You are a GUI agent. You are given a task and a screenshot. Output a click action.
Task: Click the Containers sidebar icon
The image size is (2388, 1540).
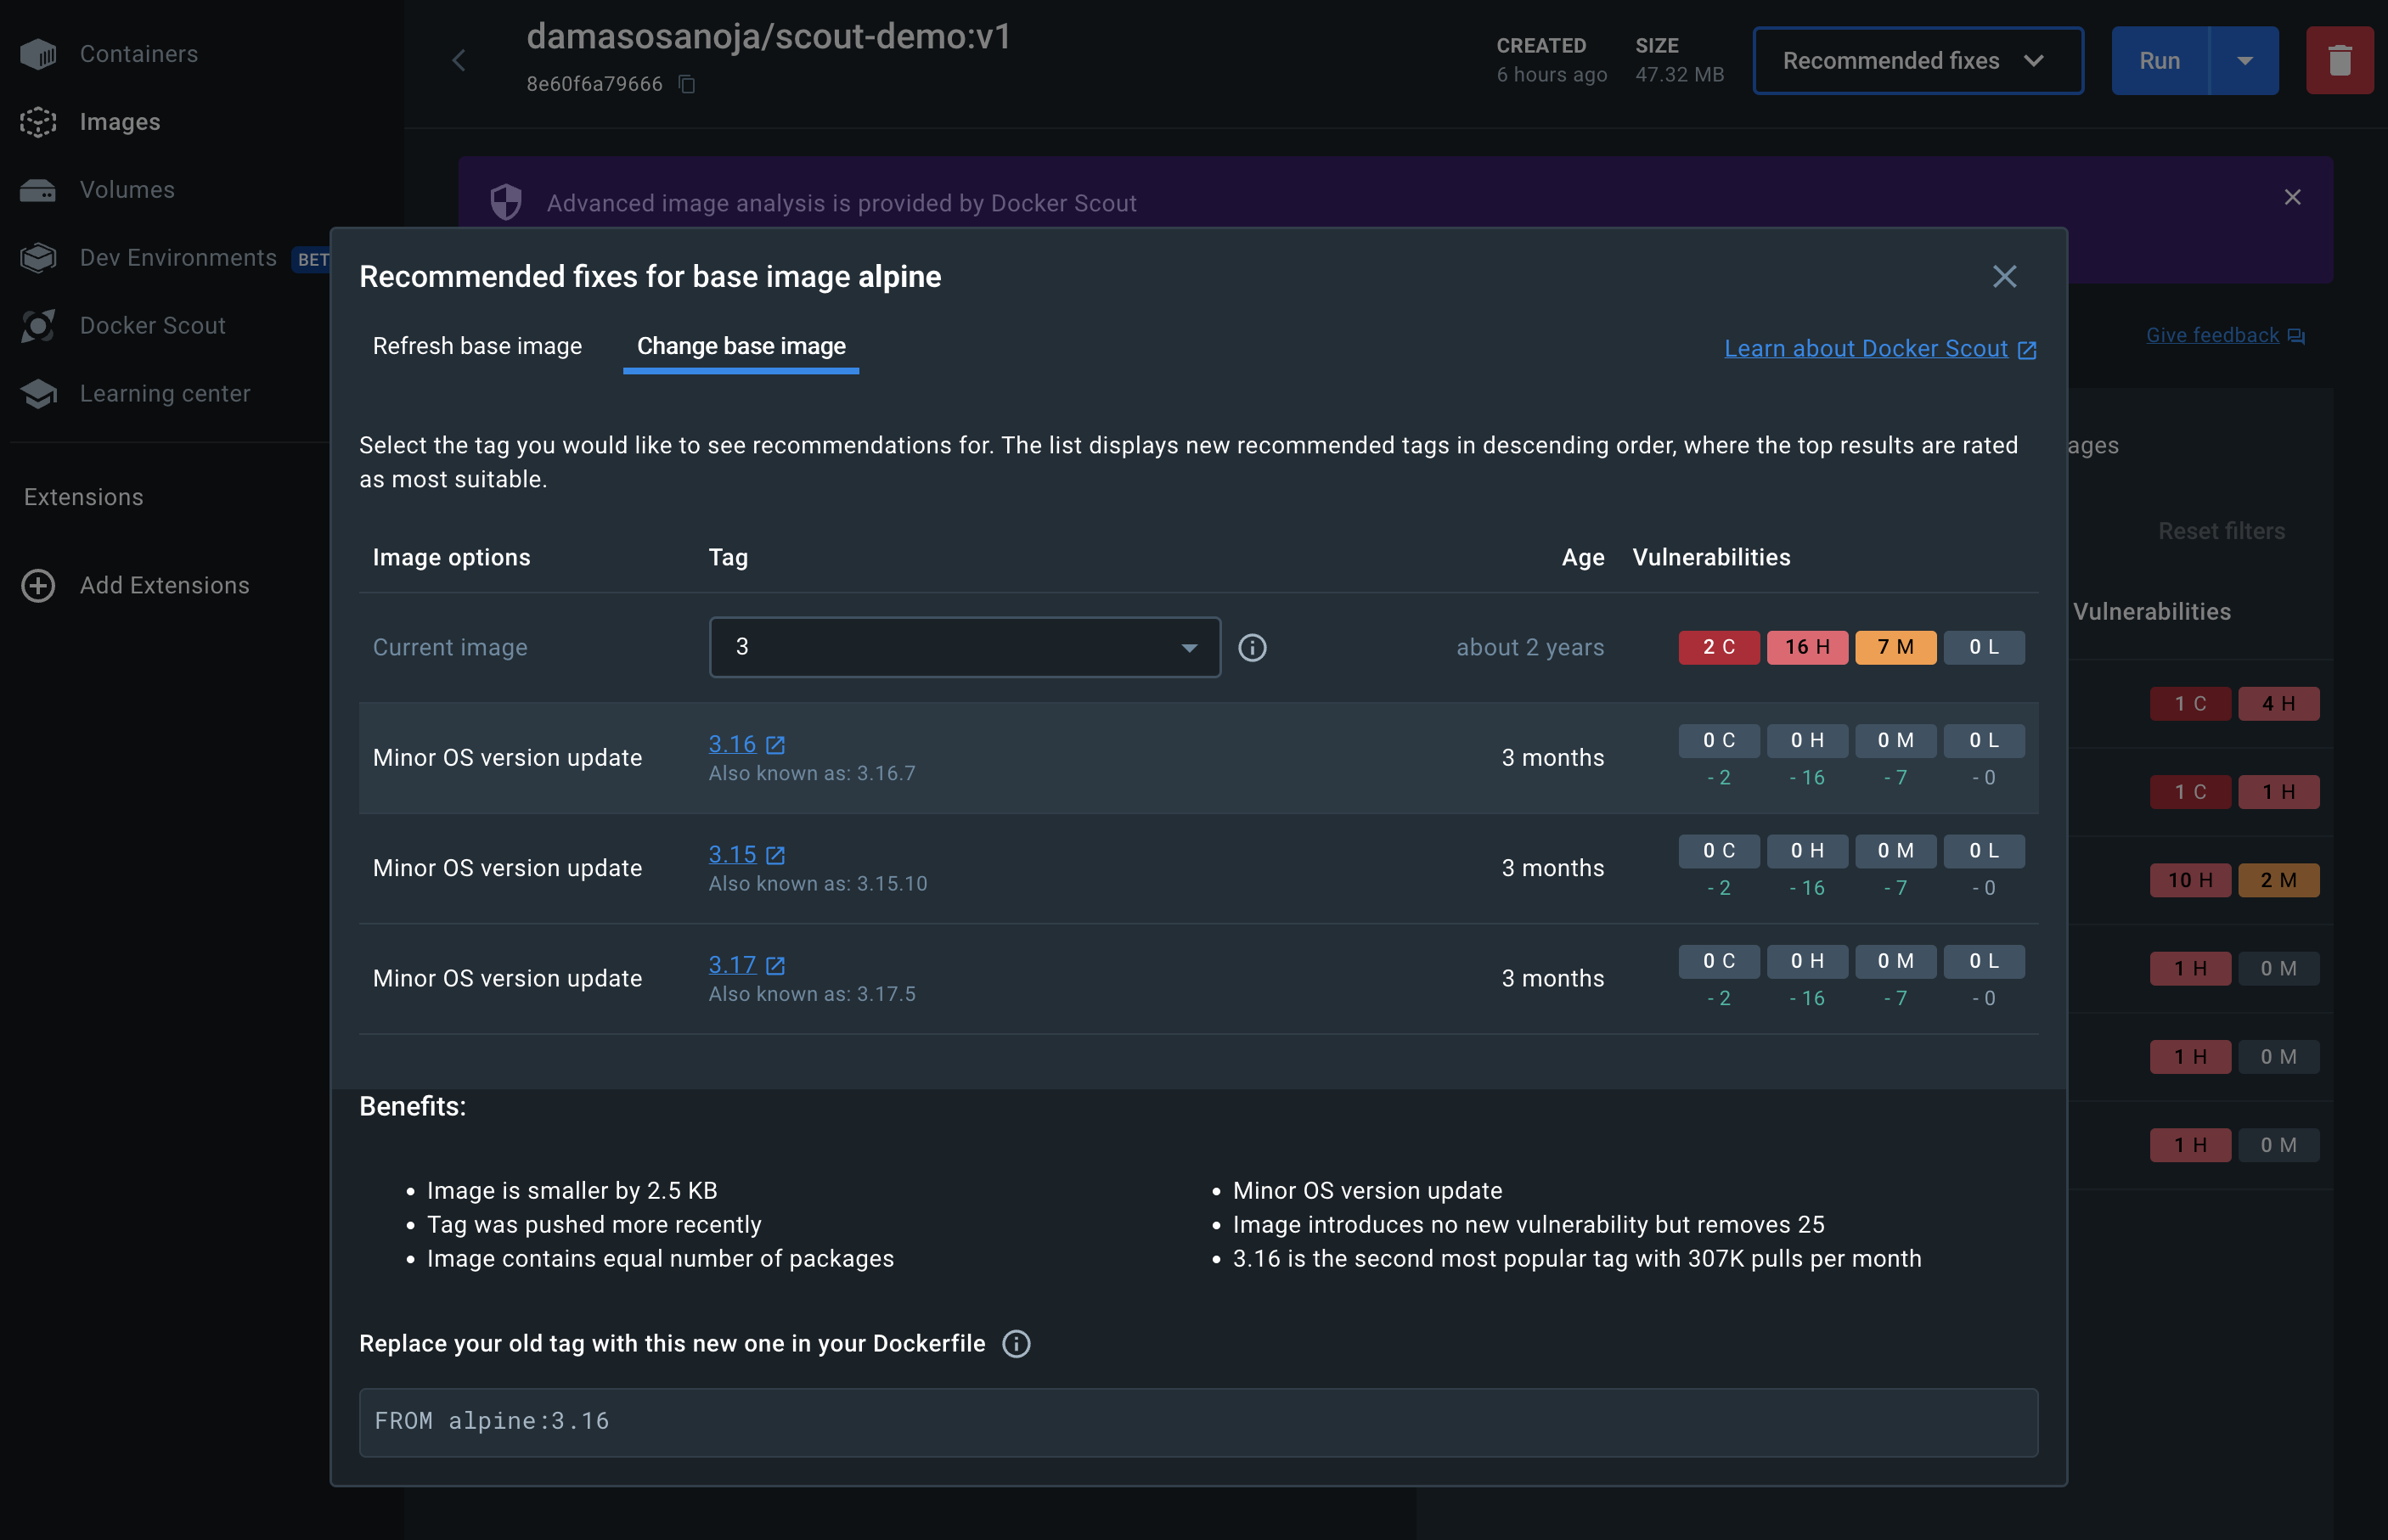38,54
